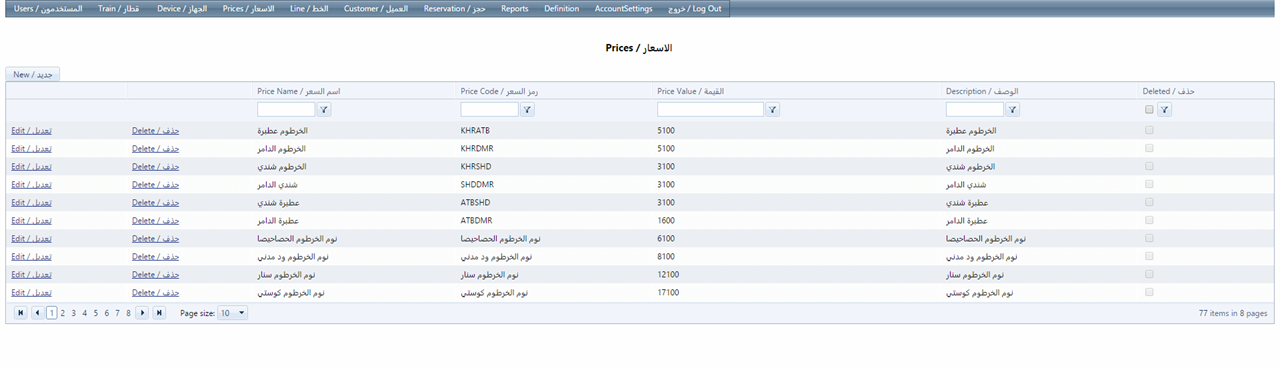This screenshot has width=1280, height=370.
Task: Click the Price Value filter text box
Action: tap(710, 110)
